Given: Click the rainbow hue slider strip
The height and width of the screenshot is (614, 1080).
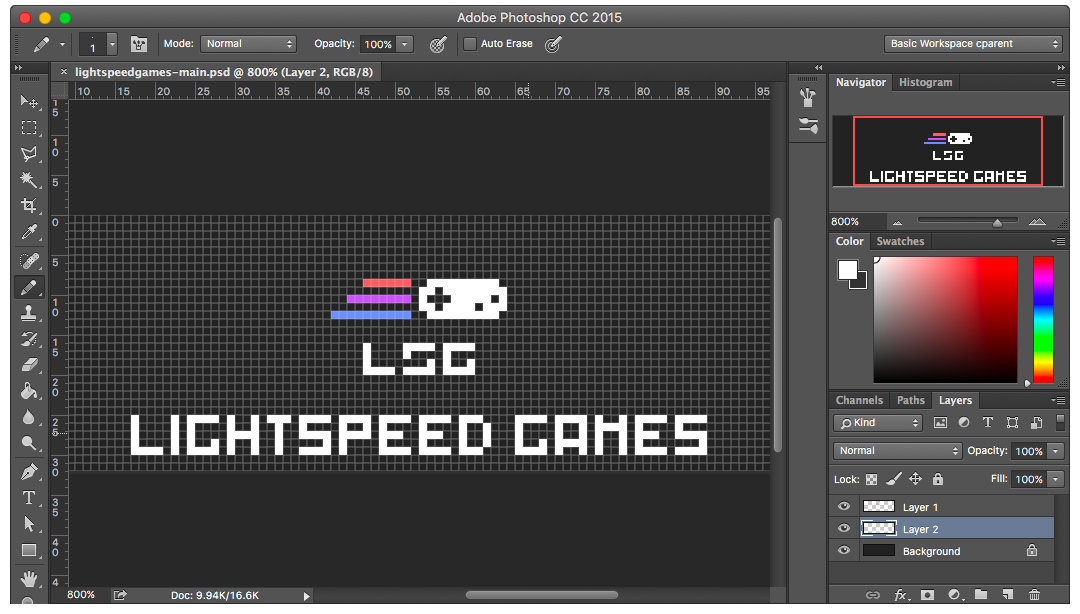Looking at the screenshot, I should [1043, 318].
